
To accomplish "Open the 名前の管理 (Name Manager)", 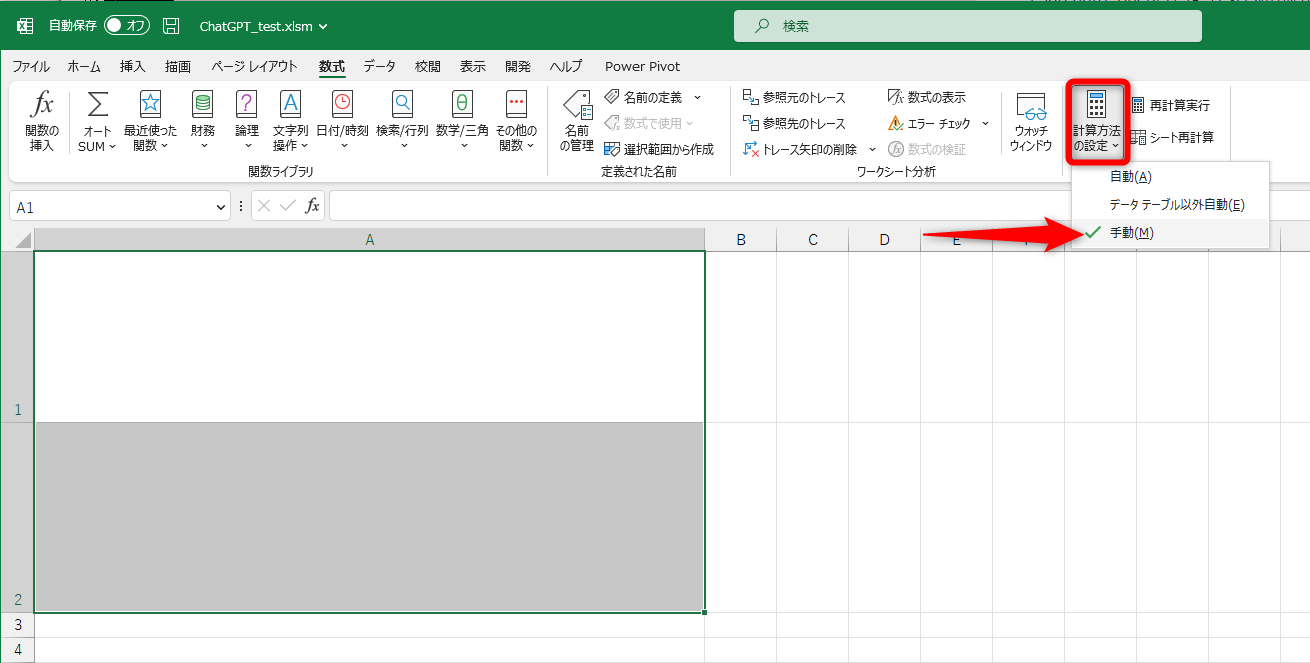I will pos(576,118).
